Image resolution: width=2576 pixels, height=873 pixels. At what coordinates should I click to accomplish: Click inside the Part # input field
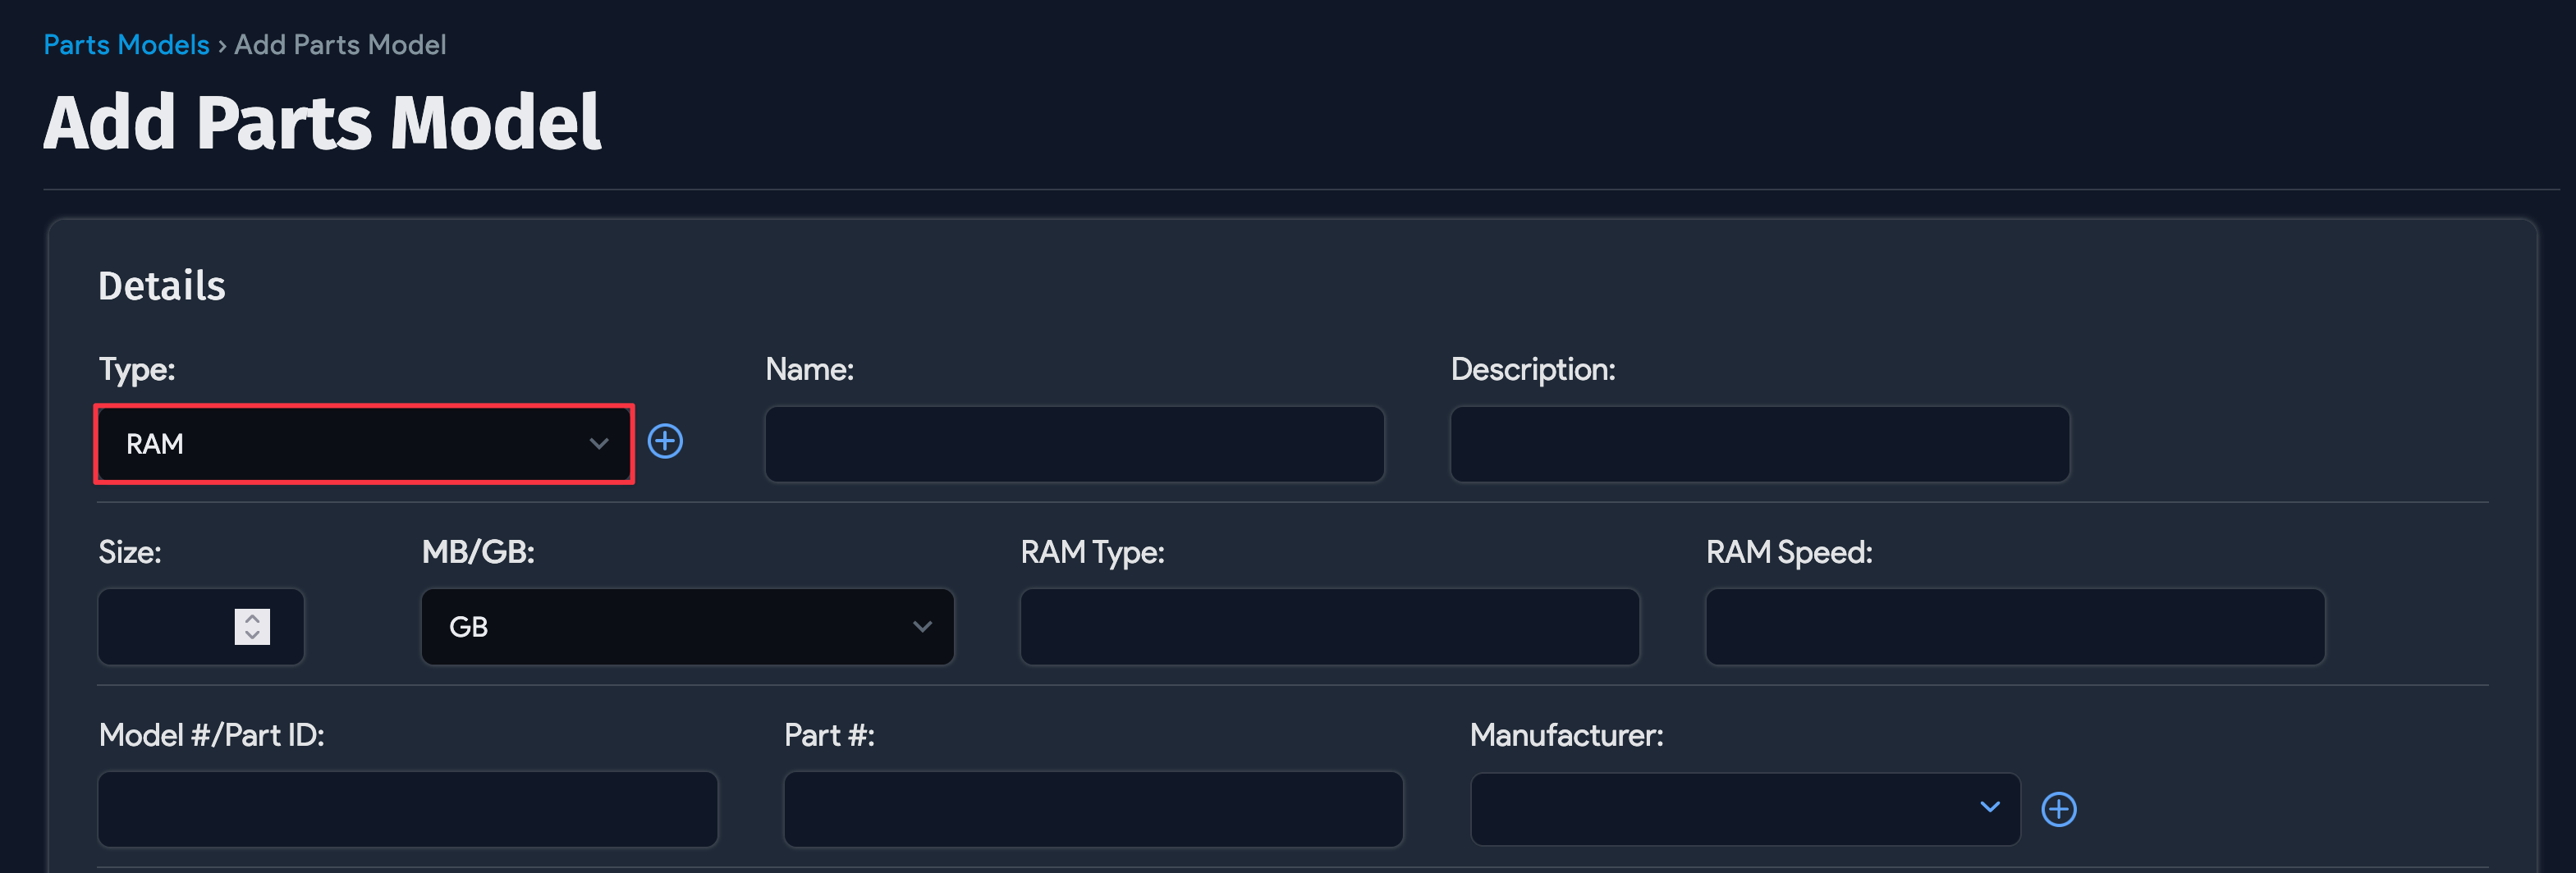pyautogui.click(x=1092, y=809)
